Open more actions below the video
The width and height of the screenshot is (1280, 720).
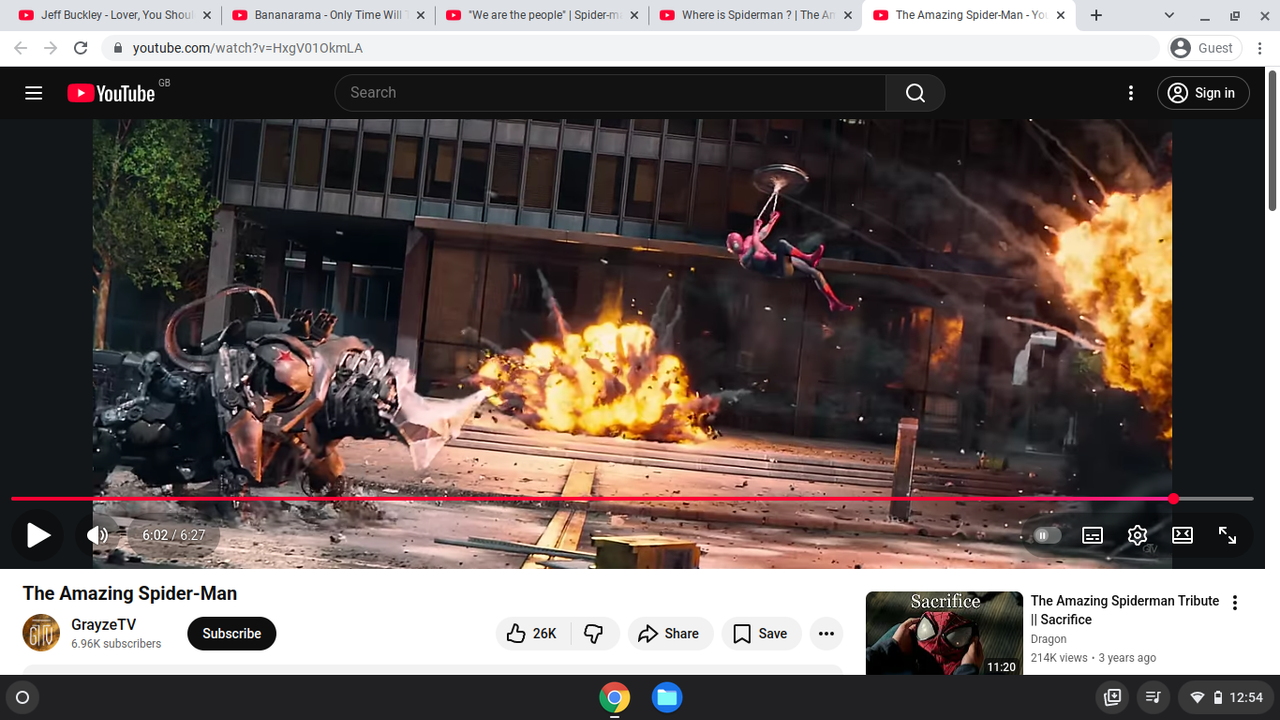(826, 633)
